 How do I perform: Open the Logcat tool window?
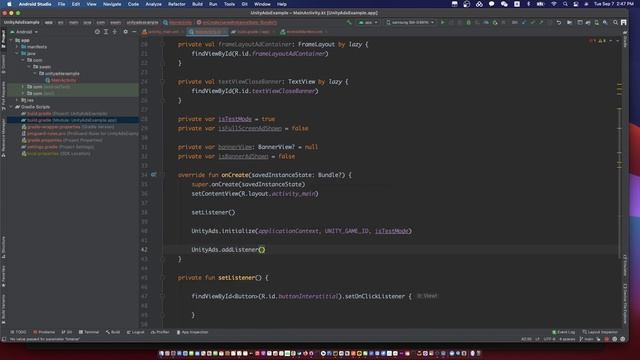136,332
